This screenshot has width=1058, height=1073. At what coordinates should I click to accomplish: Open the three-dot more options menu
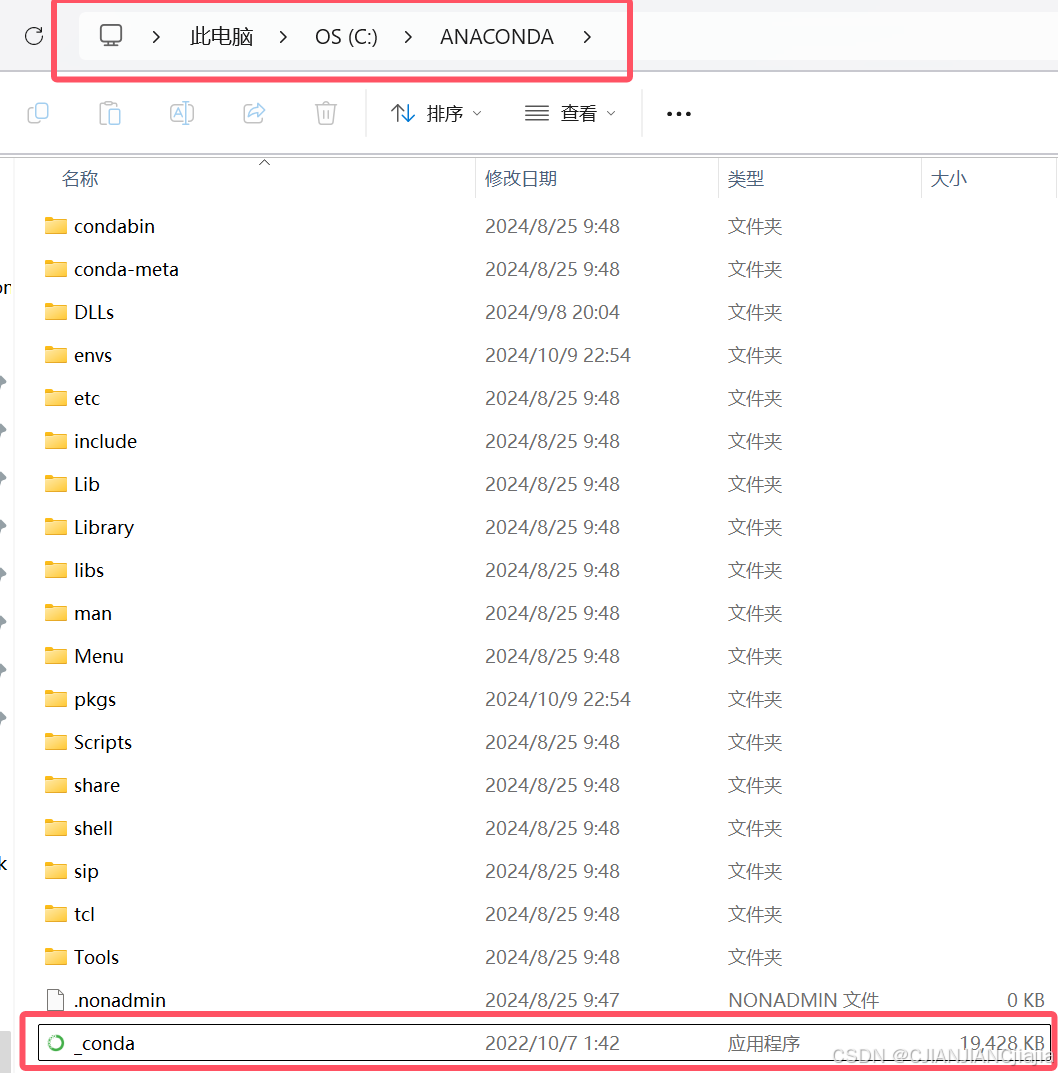coord(679,114)
